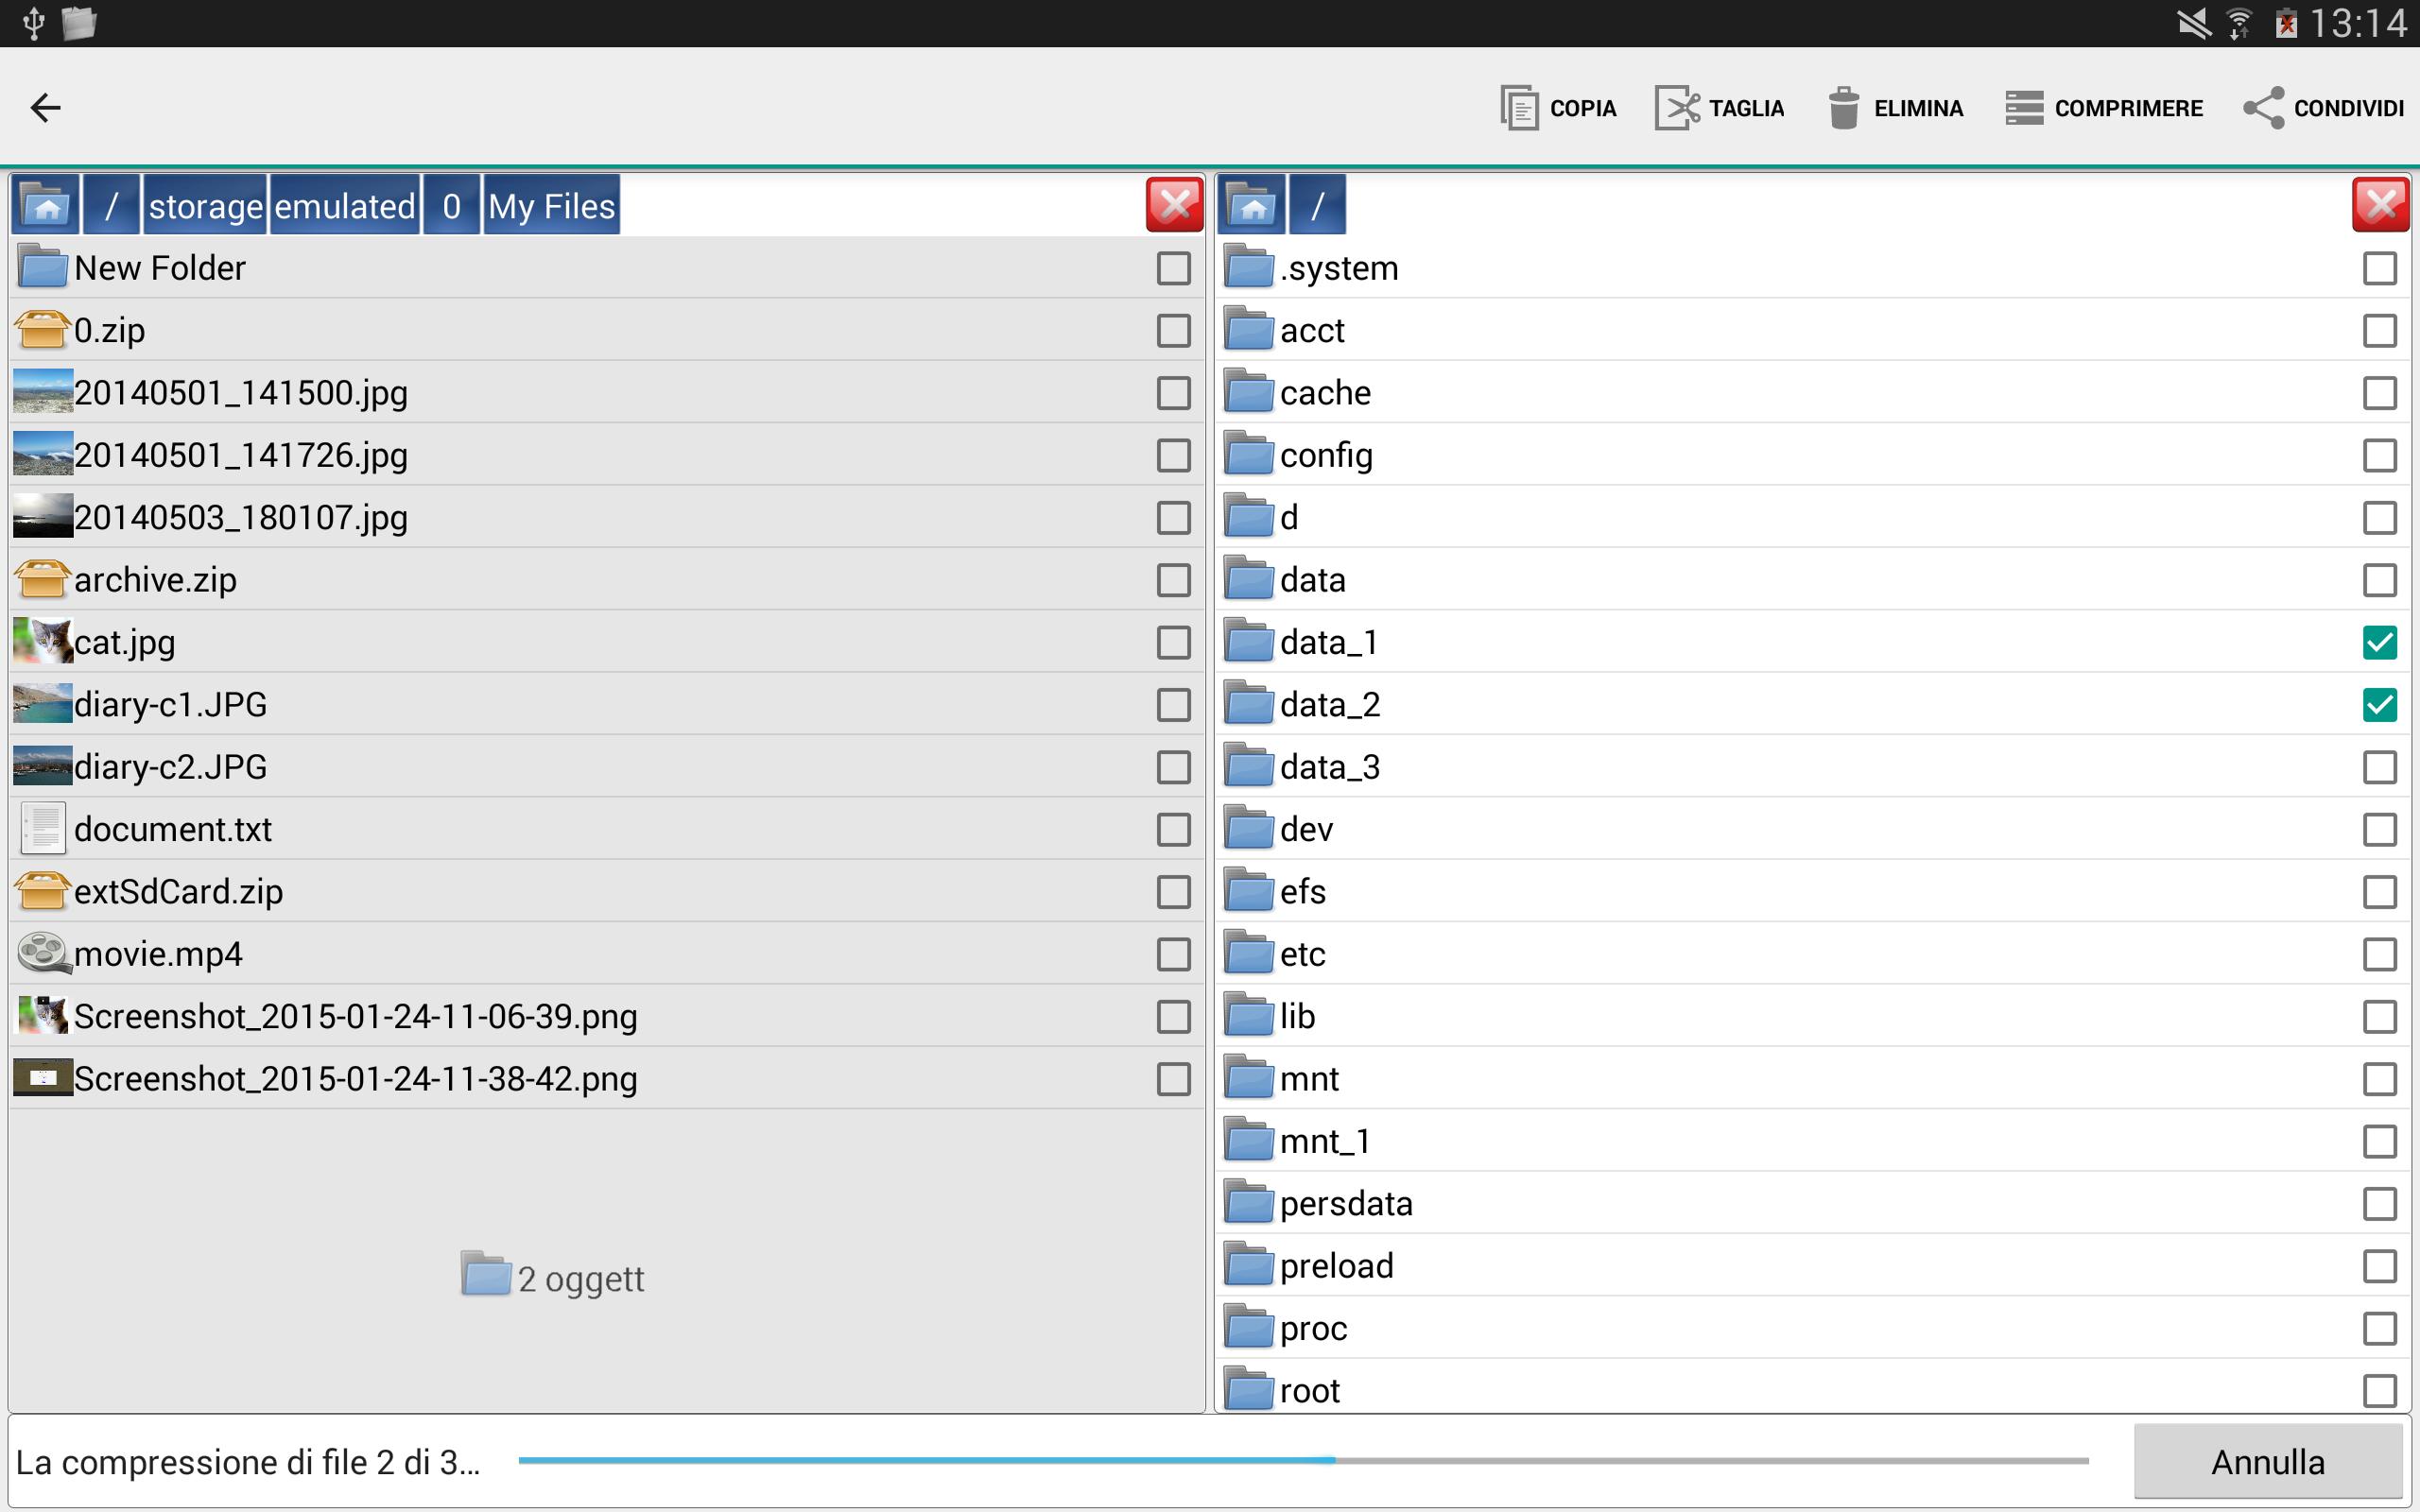Open the acct folder icon
Viewport: 2420px width, 1512px height.
tap(1249, 329)
